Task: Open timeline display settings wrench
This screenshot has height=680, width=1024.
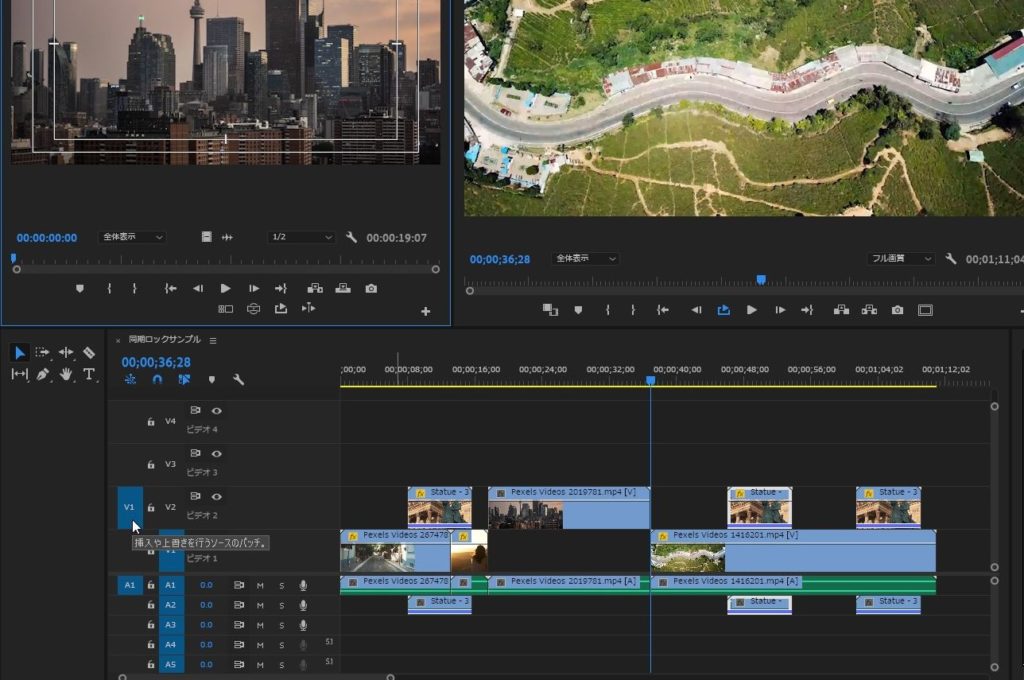Action: coord(238,380)
